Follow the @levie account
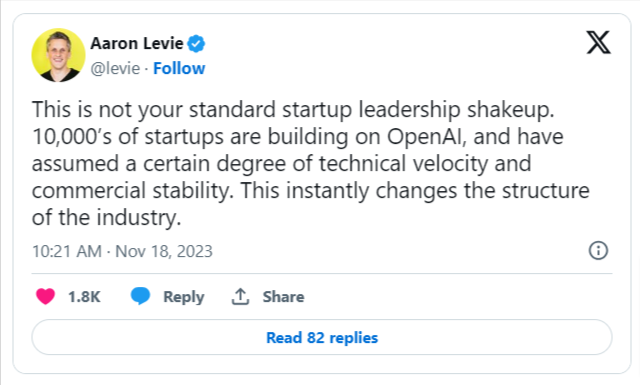The width and height of the screenshot is (640, 385). point(179,69)
